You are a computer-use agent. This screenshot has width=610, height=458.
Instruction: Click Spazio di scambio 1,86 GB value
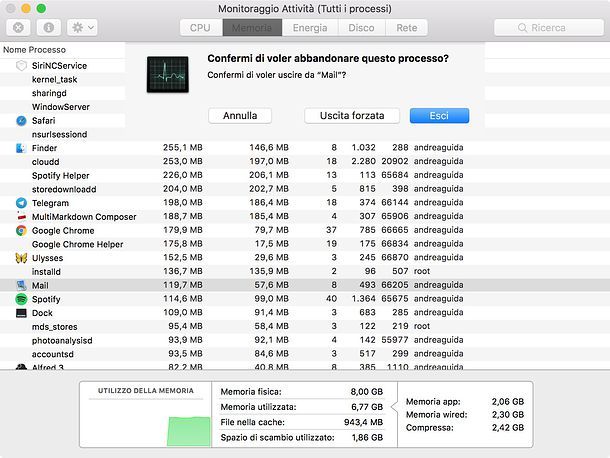point(367,437)
